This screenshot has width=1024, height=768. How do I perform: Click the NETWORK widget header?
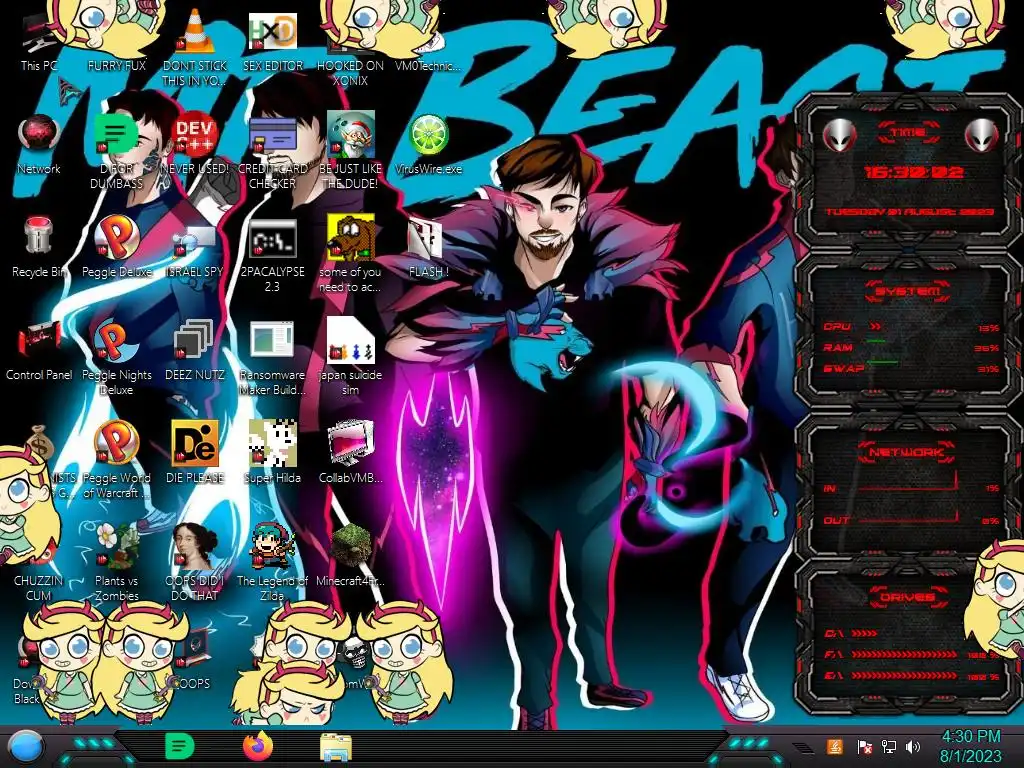(x=906, y=452)
